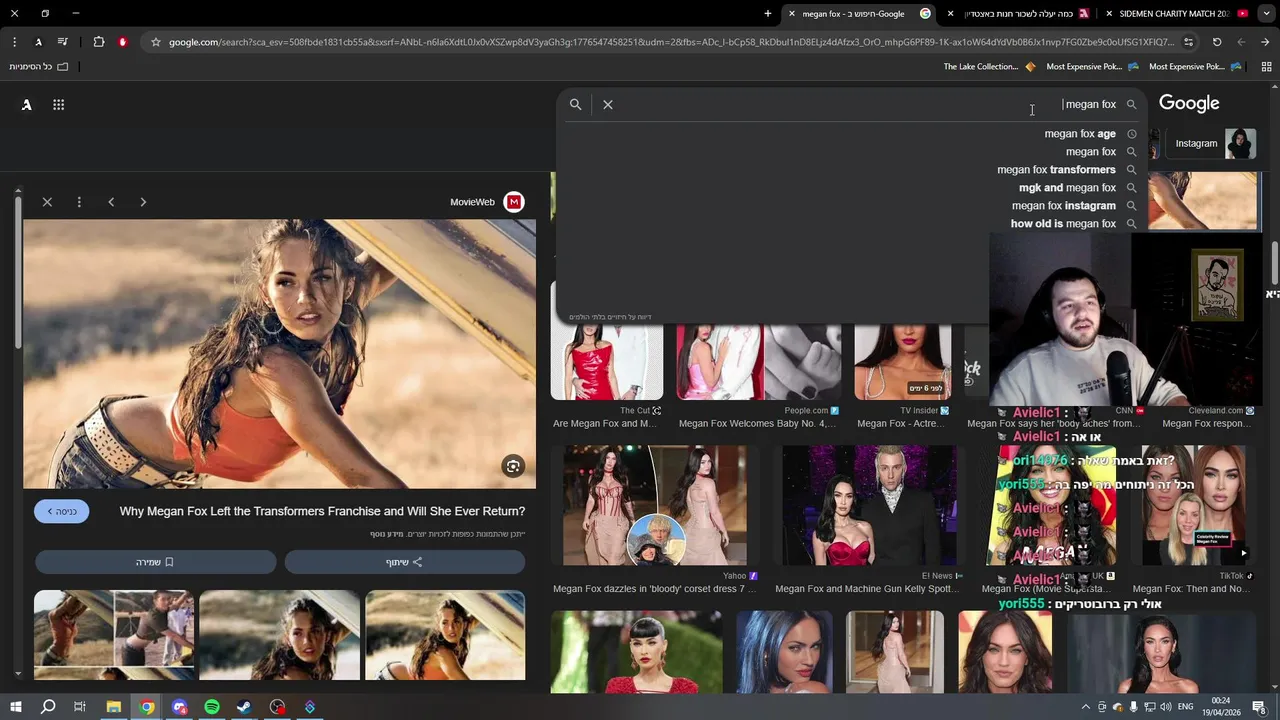The width and height of the screenshot is (1280, 720).
Task: Search this image with Google Lens
Action: click(513, 466)
